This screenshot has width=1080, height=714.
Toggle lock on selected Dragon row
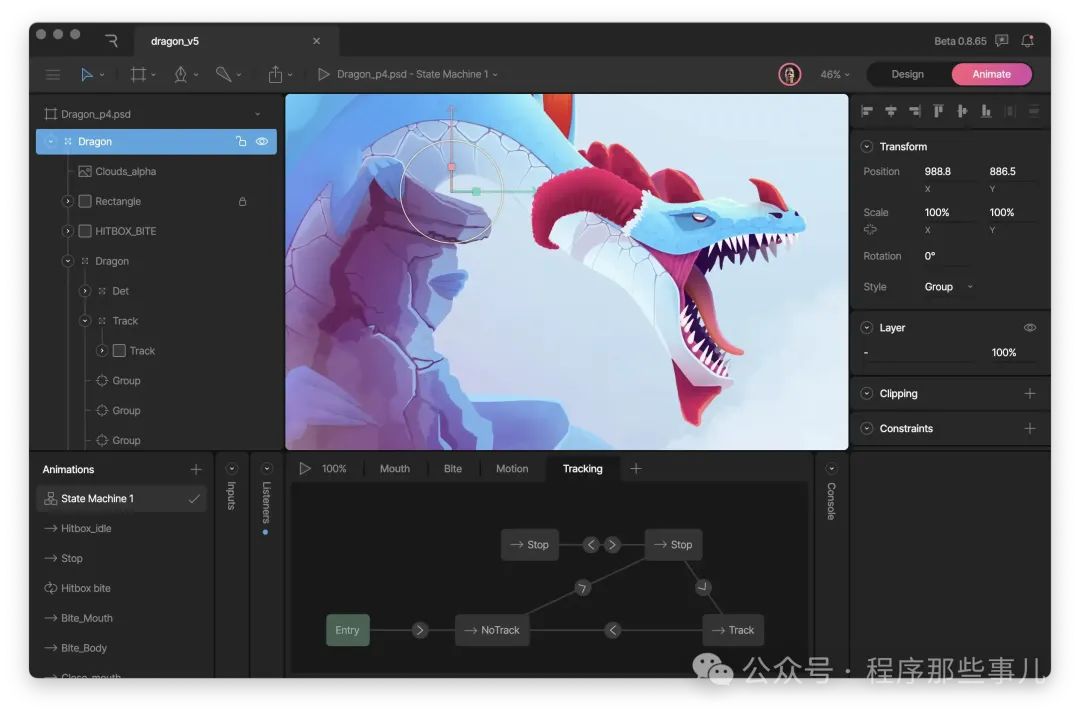241,141
